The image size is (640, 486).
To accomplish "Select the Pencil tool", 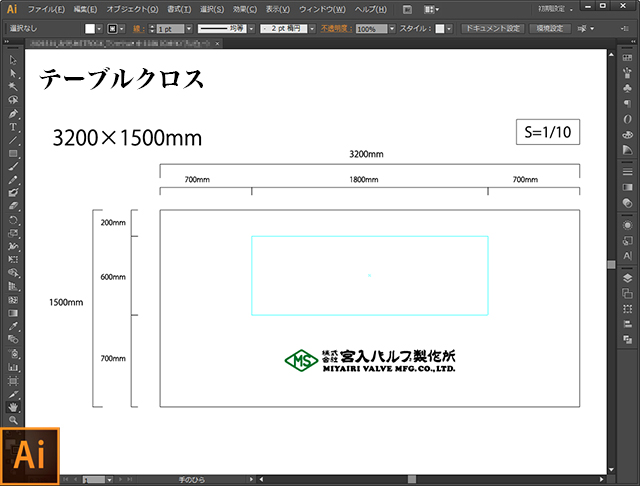I will tap(13, 180).
